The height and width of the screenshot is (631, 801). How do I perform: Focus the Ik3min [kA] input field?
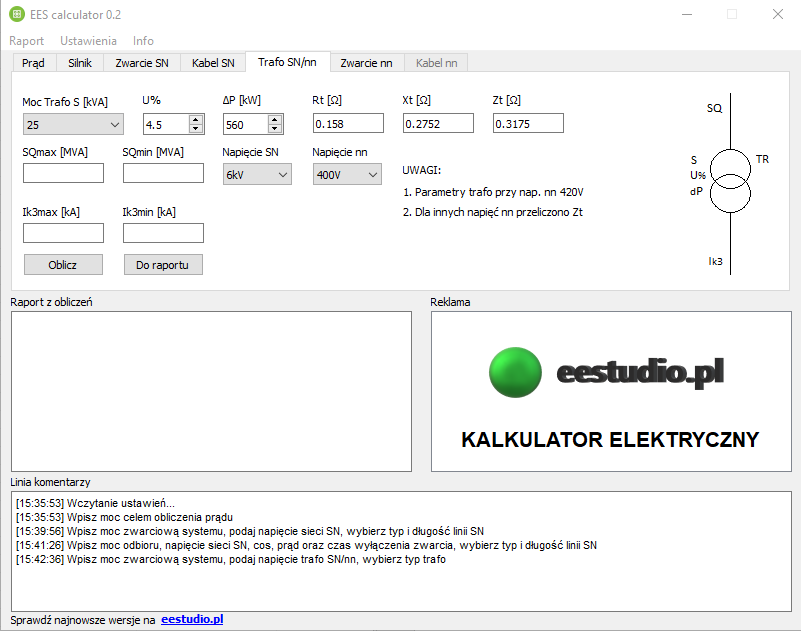pos(163,233)
